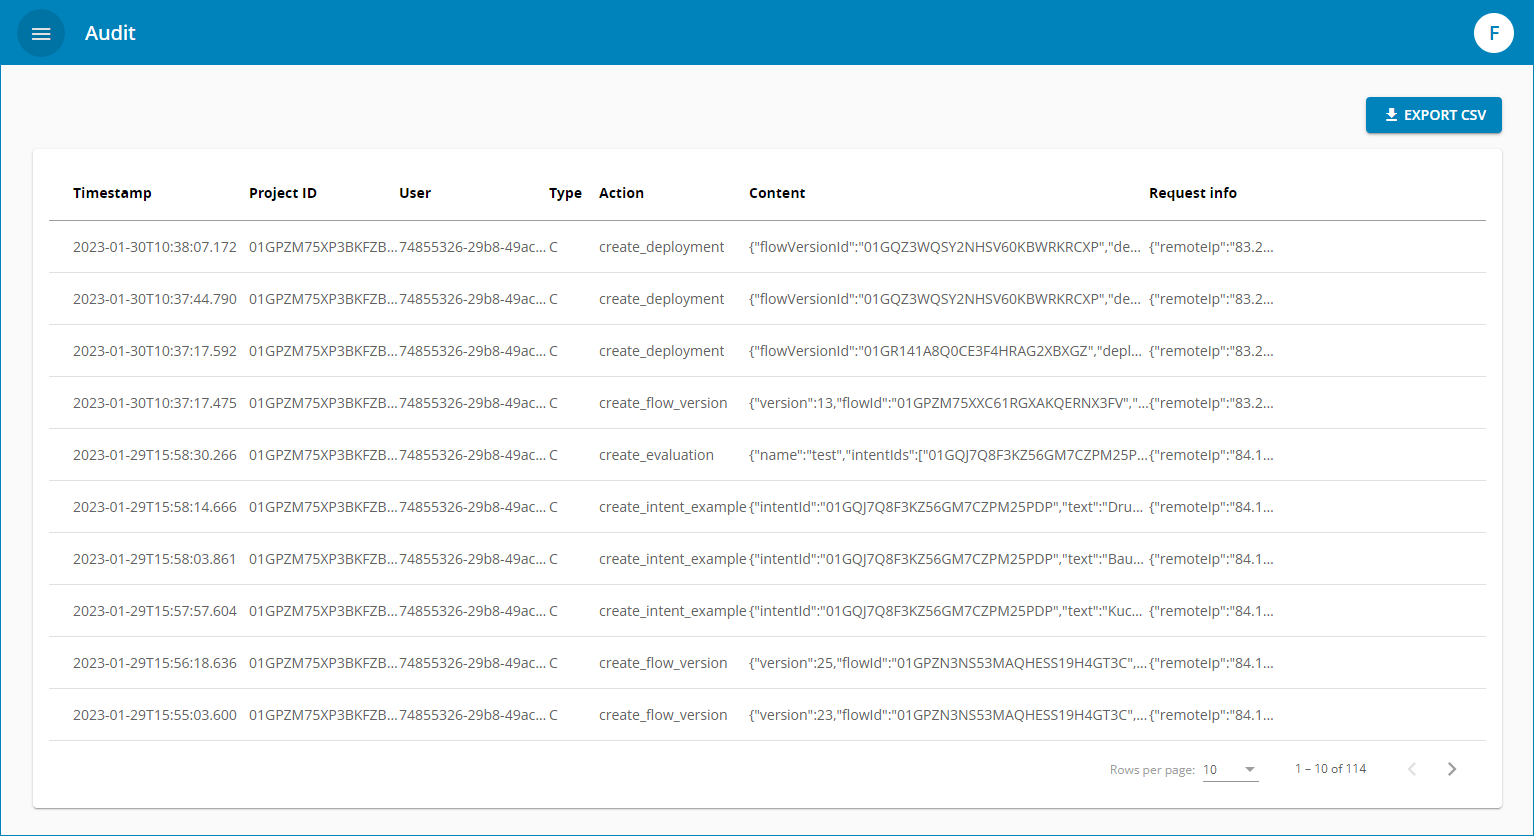Screen dimensions: 1534x836
Task: Select timestamp 2023-01-30T10:38:07.172
Action: 155,247
